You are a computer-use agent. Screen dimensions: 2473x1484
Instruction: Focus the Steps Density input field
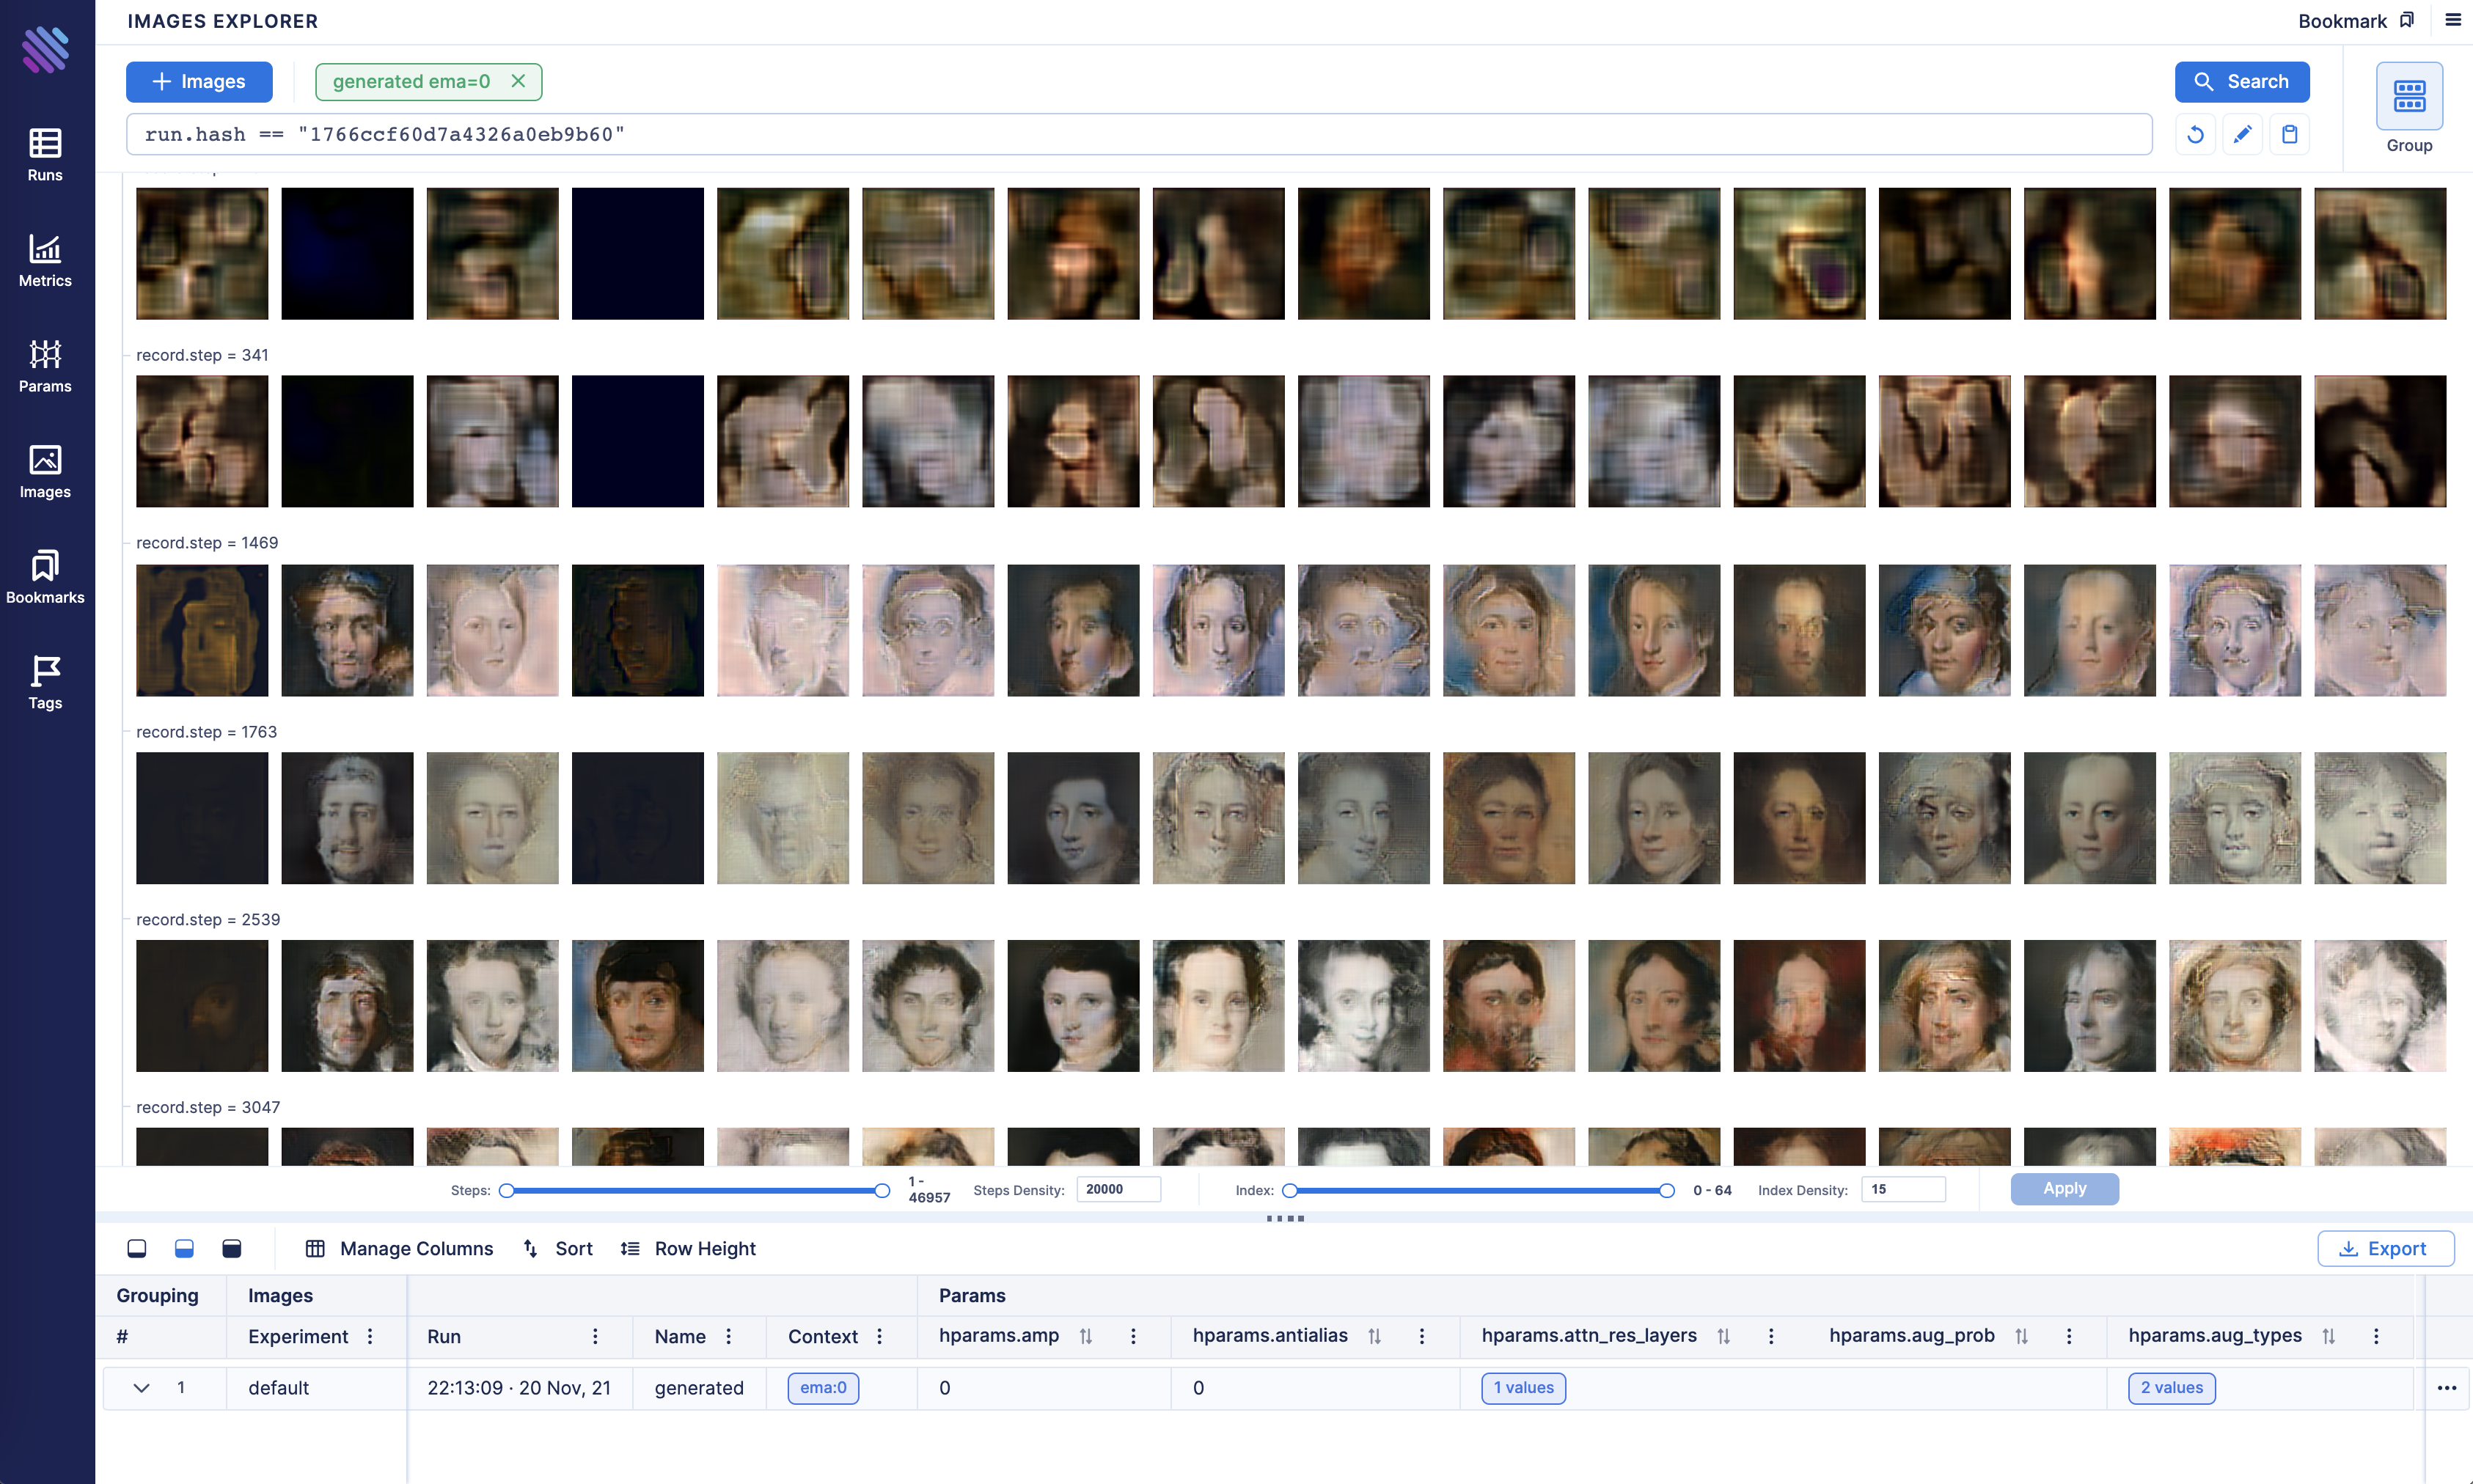pyautogui.click(x=1118, y=1189)
